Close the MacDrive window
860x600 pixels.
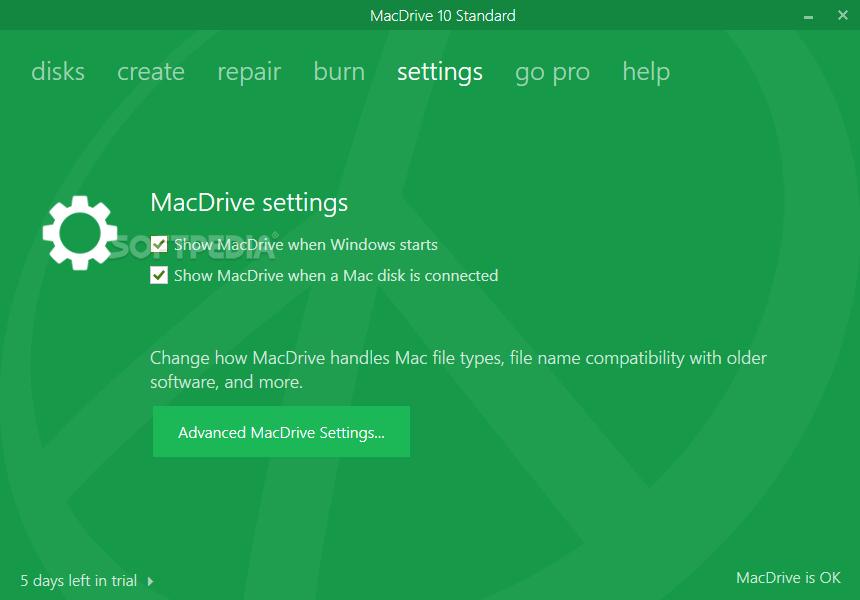click(x=843, y=15)
